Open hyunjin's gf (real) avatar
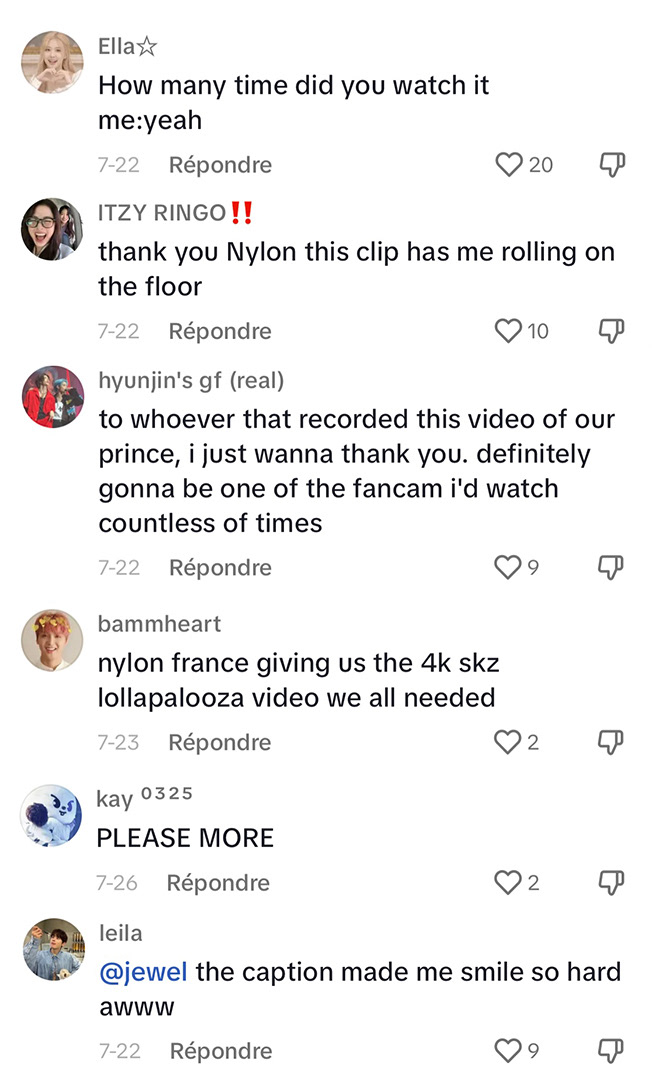Image resolution: width=652 pixels, height=1090 pixels. tap(53, 396)
